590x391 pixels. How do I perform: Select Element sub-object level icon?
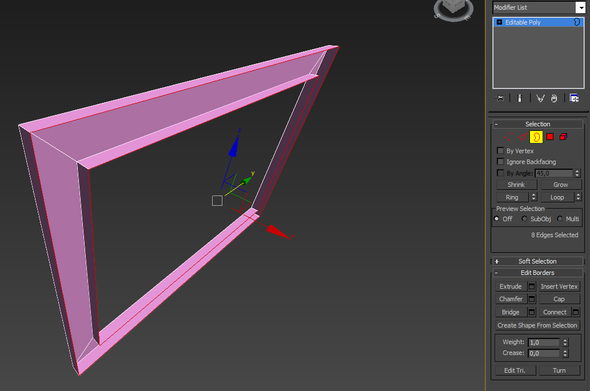[563, 137]
